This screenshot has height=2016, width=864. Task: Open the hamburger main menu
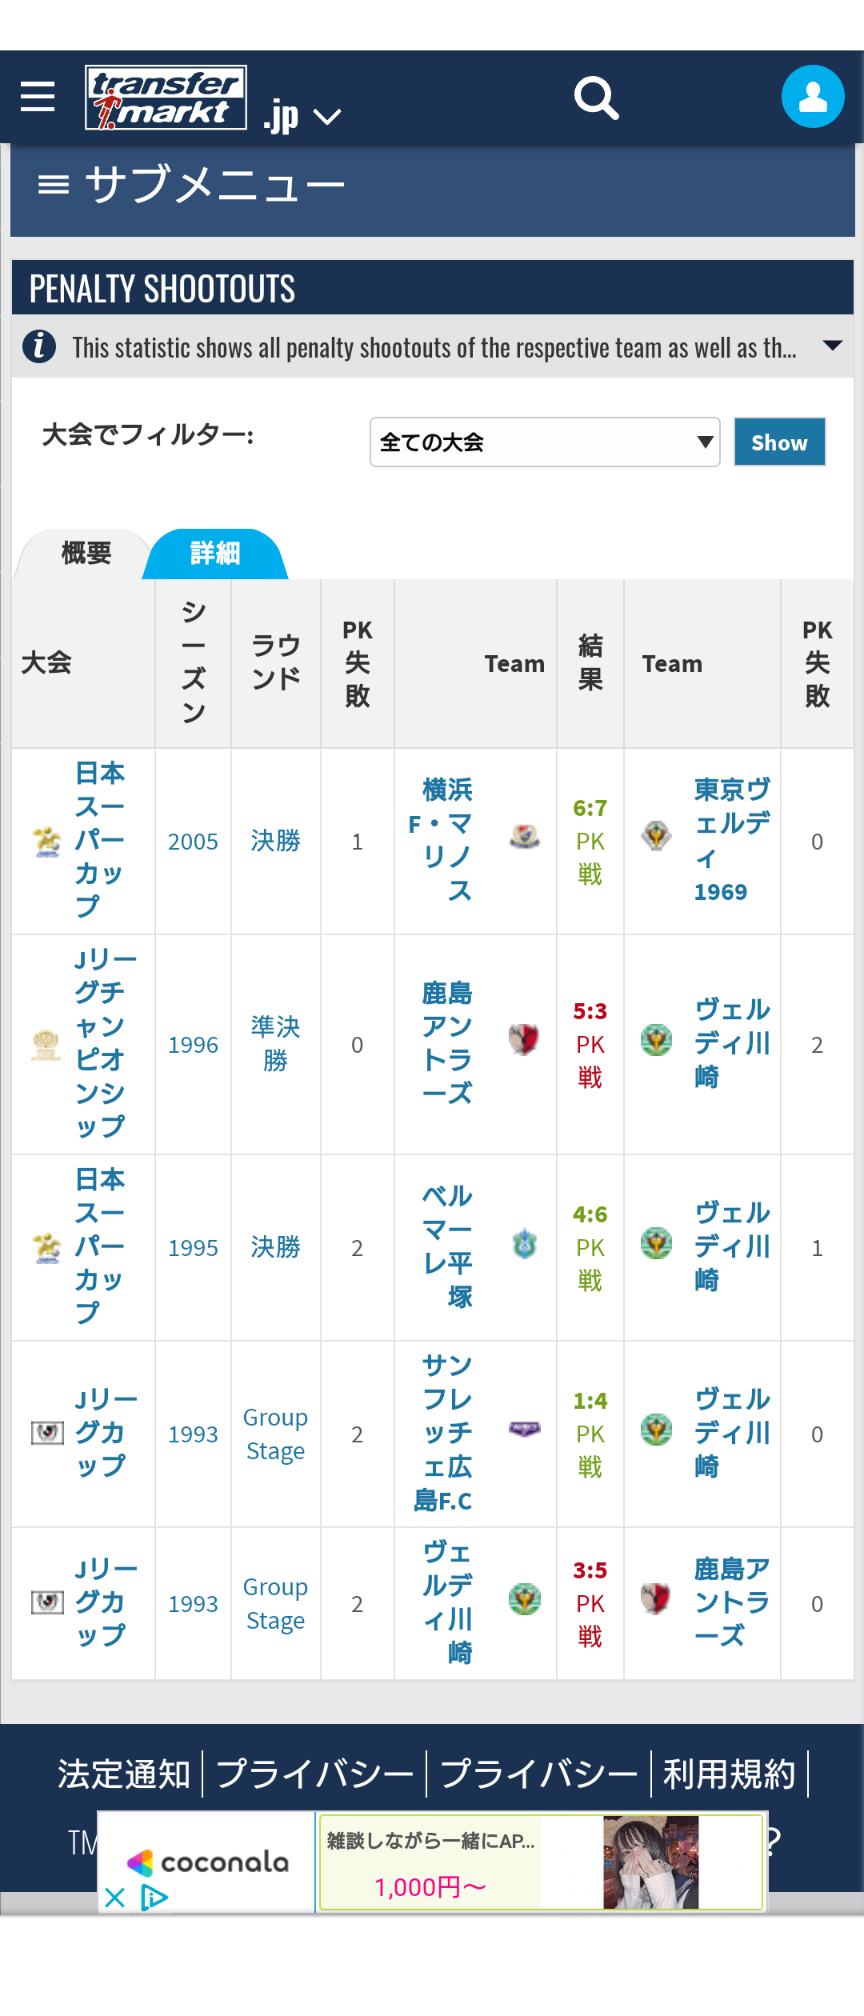(38, 96)
